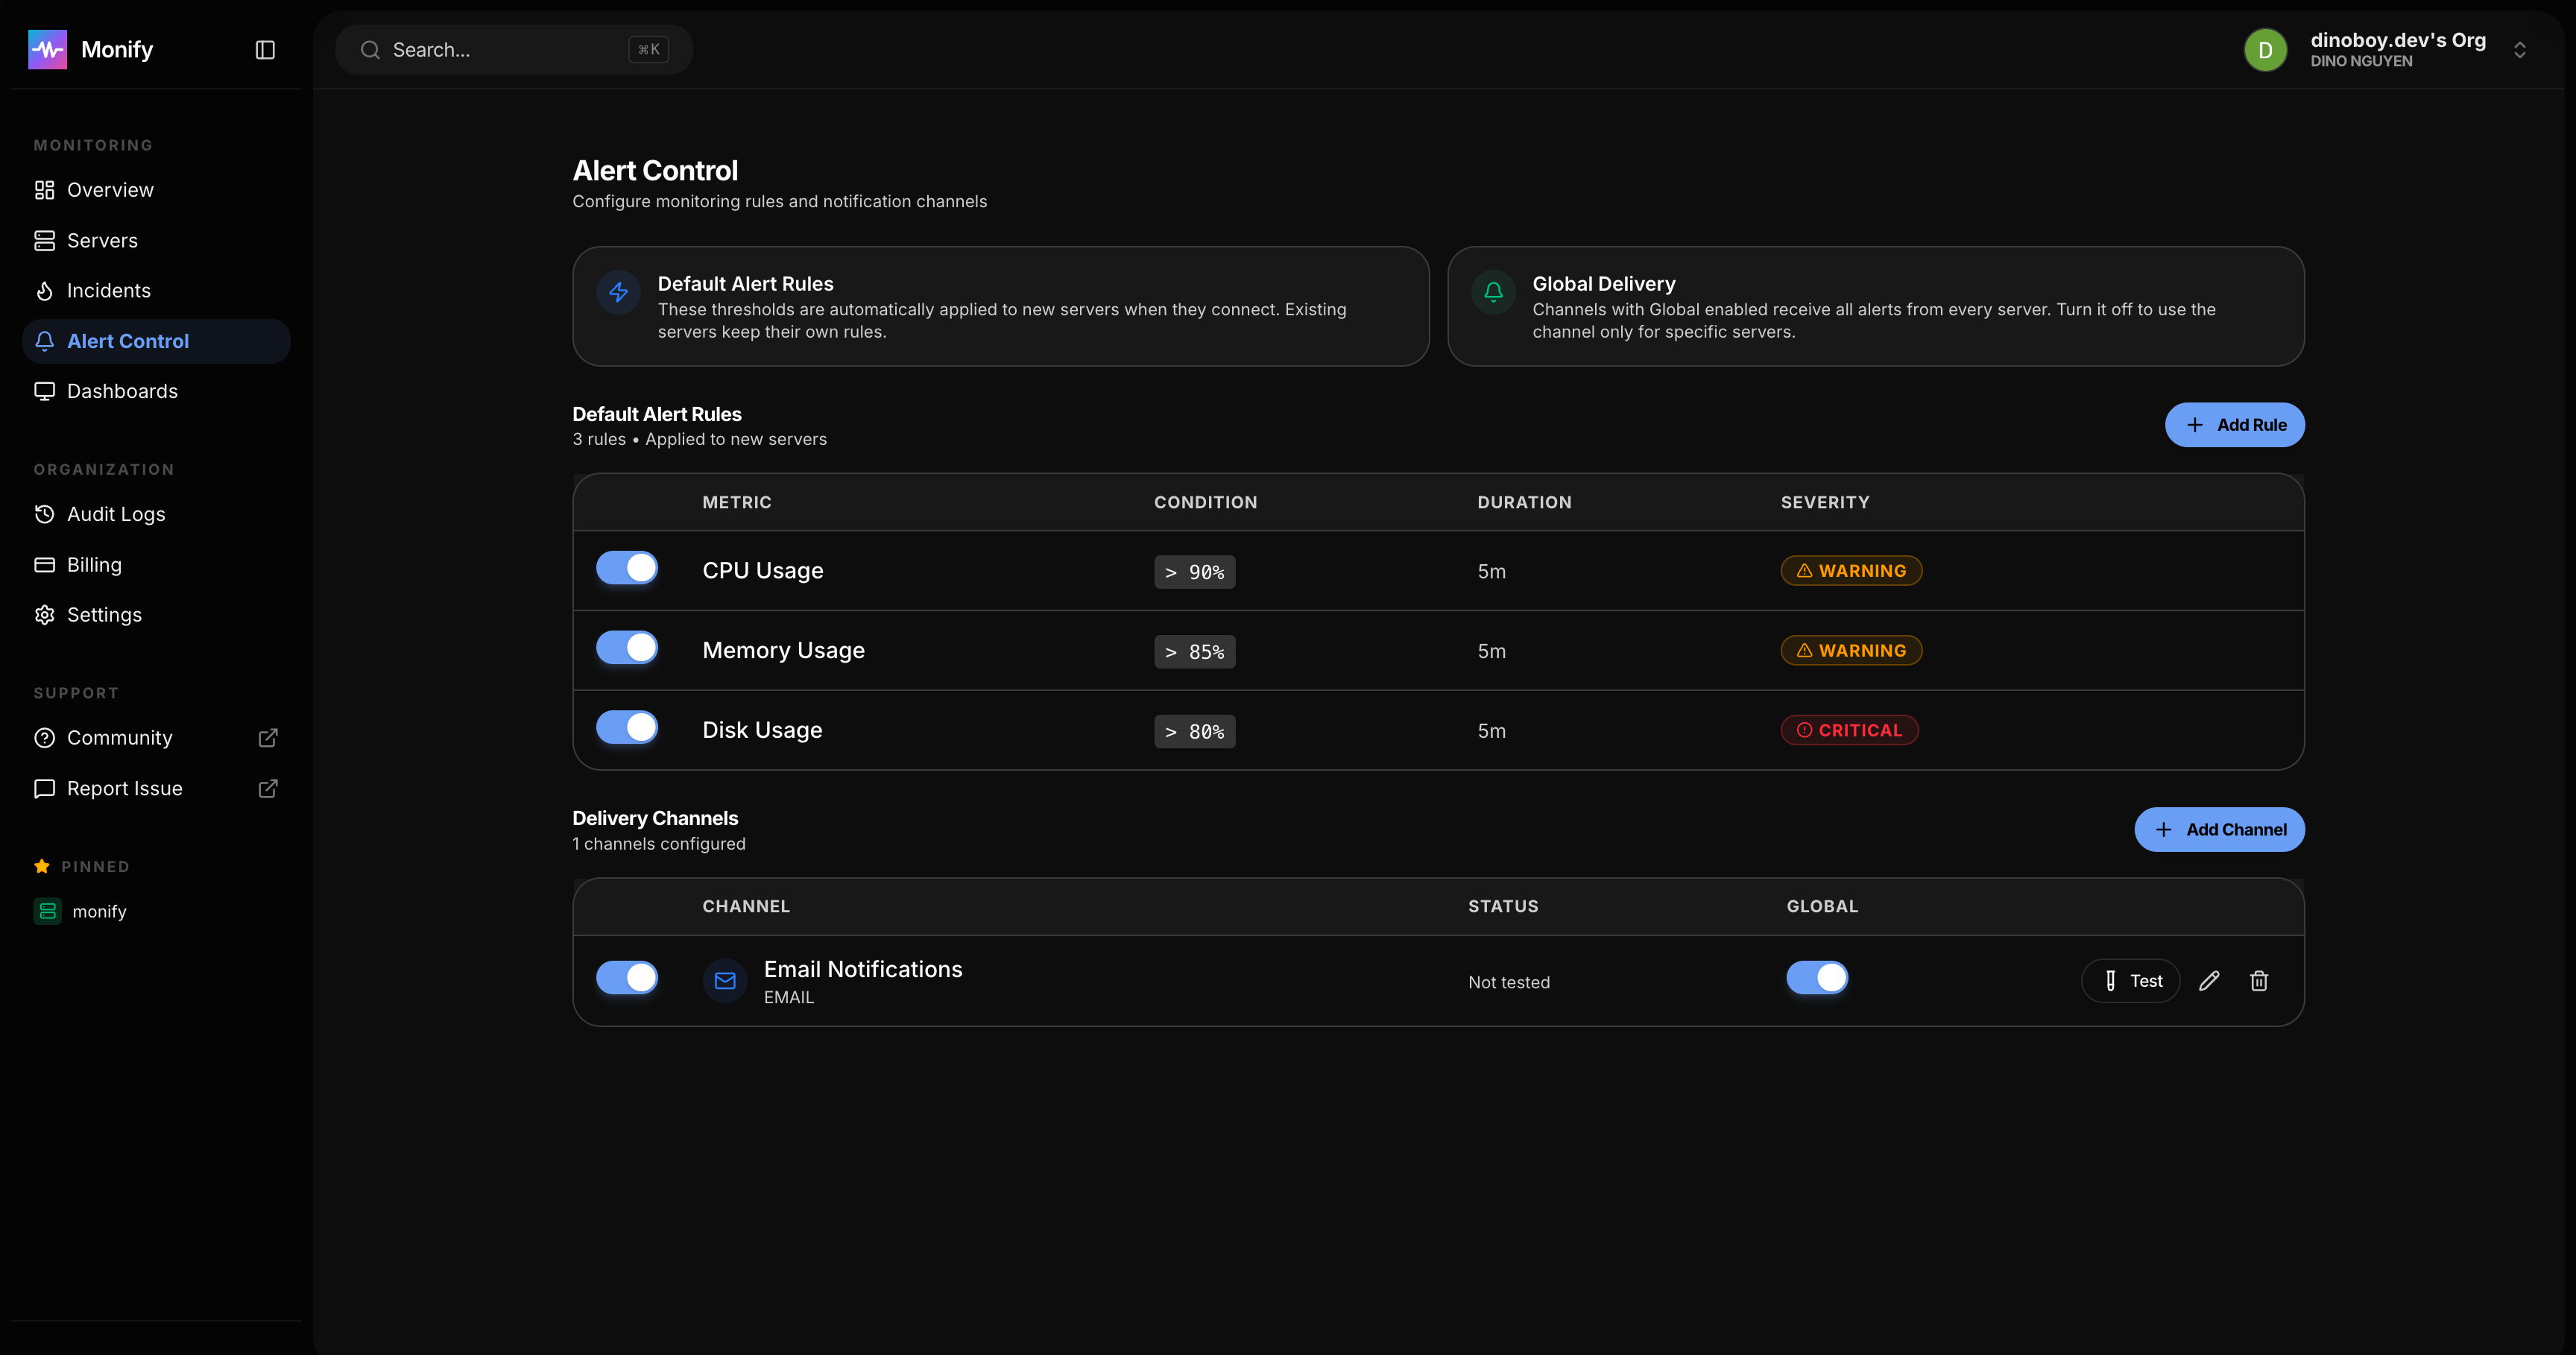Click the green D organization avatar
The width and height of the screenshot is (2576, 1355).
point(2265,50)
